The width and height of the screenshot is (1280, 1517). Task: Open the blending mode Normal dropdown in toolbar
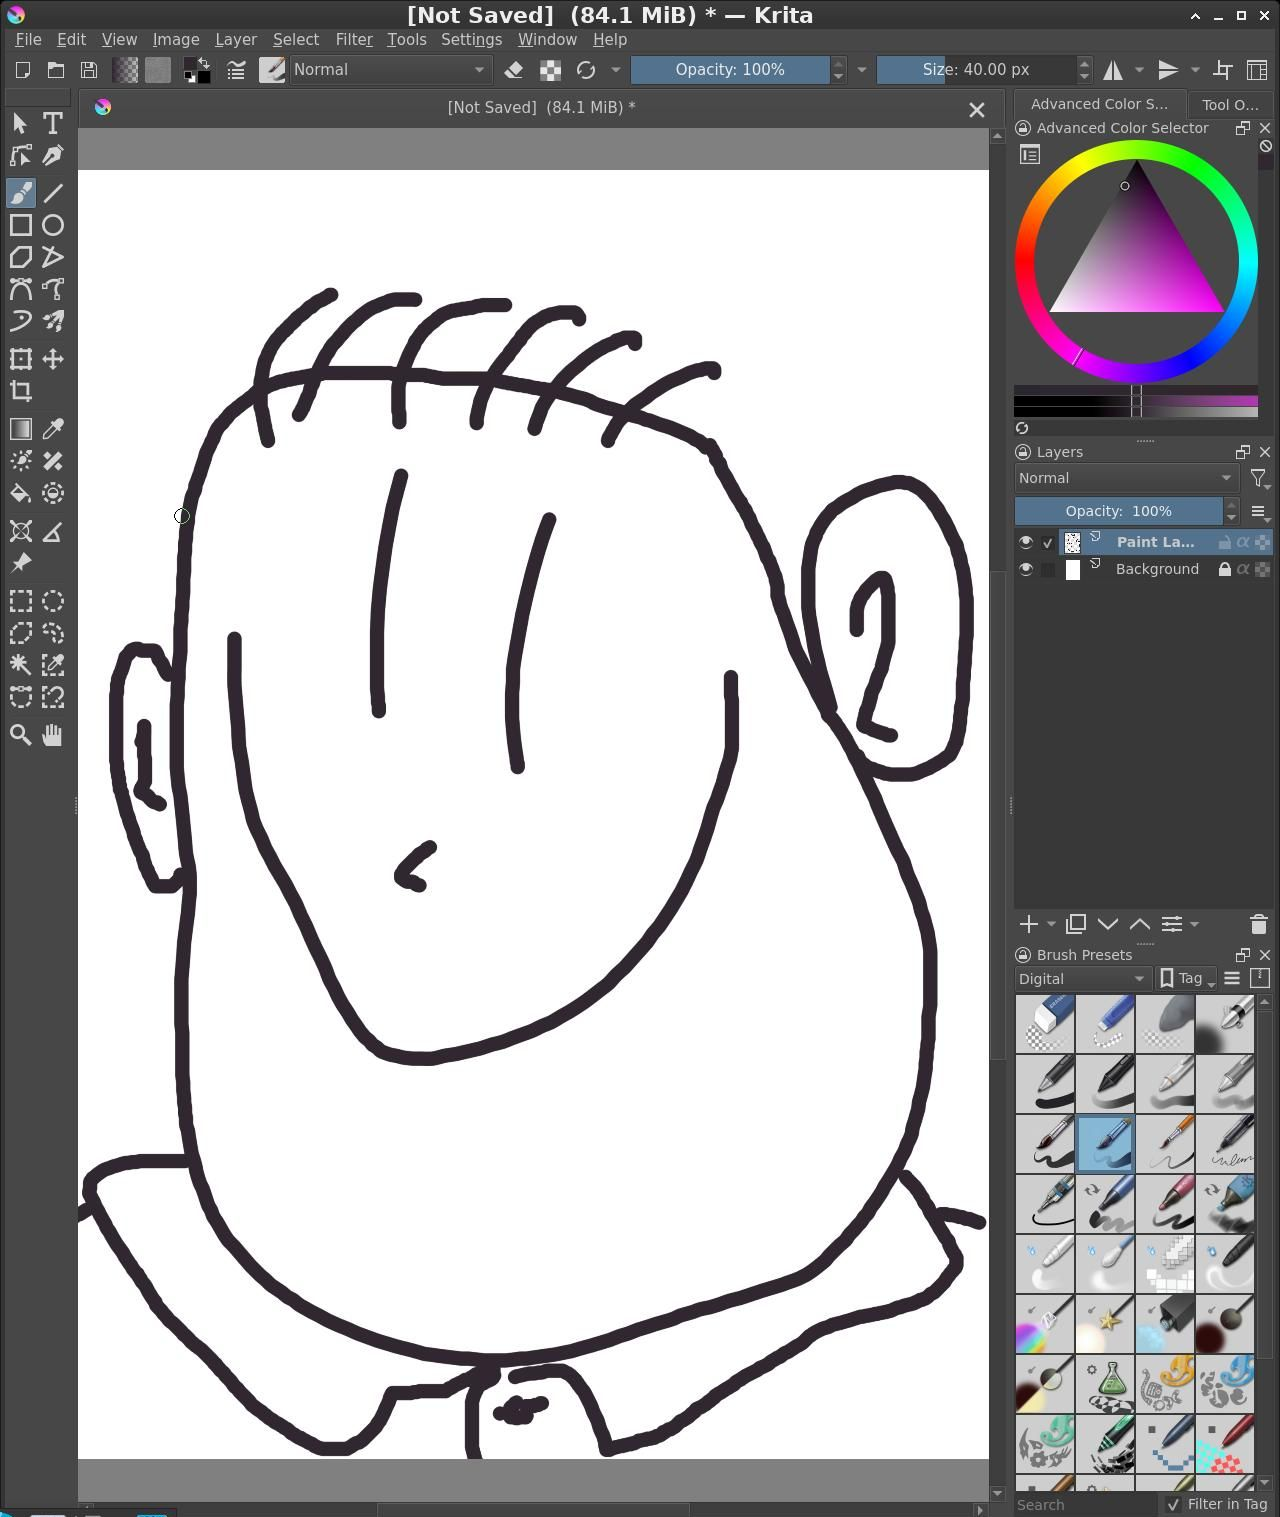(388, 70)
